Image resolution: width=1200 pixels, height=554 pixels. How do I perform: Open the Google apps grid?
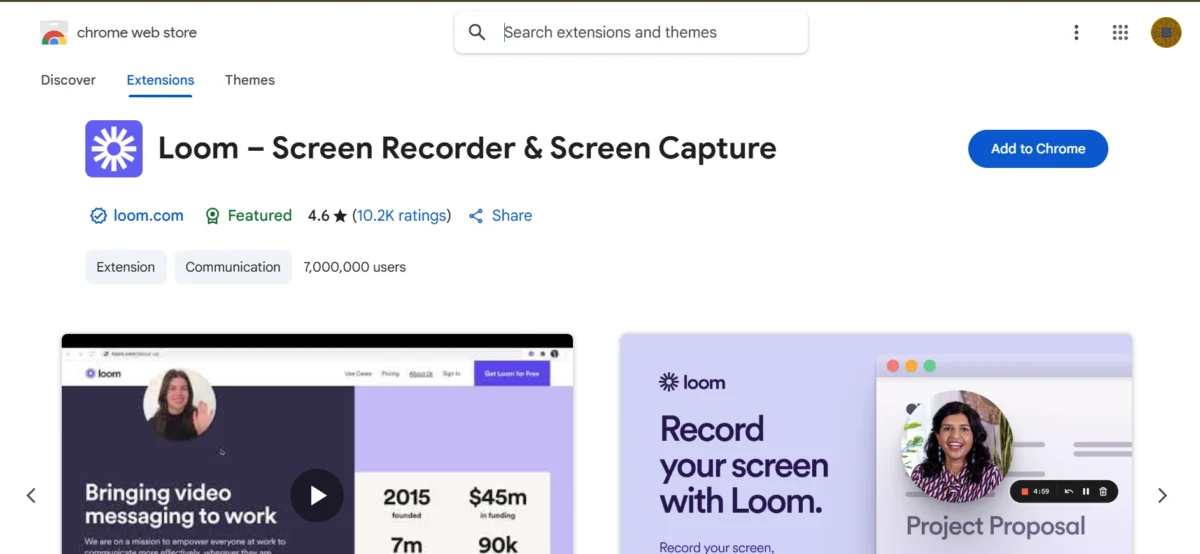(x=1120, y=32)
